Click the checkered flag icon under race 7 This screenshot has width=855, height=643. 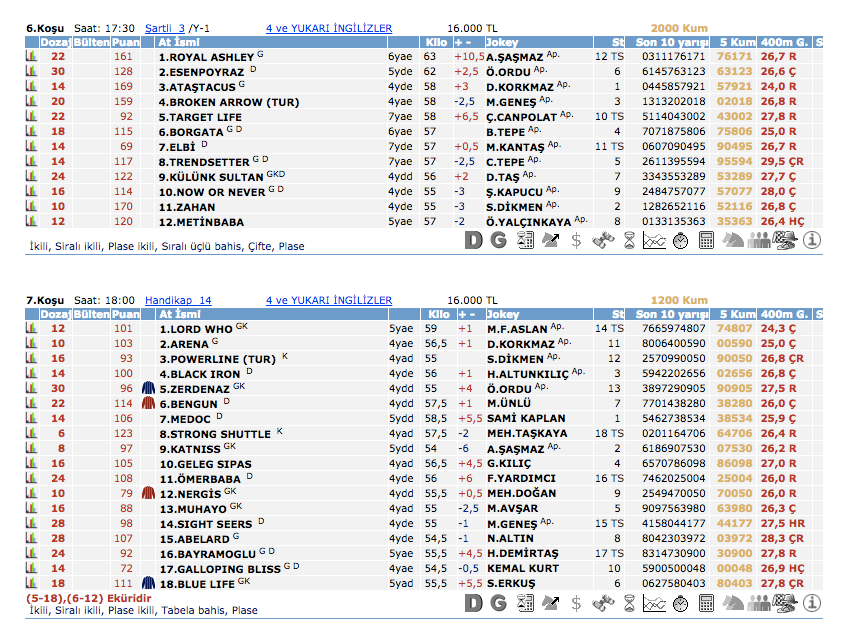point(785,603)
